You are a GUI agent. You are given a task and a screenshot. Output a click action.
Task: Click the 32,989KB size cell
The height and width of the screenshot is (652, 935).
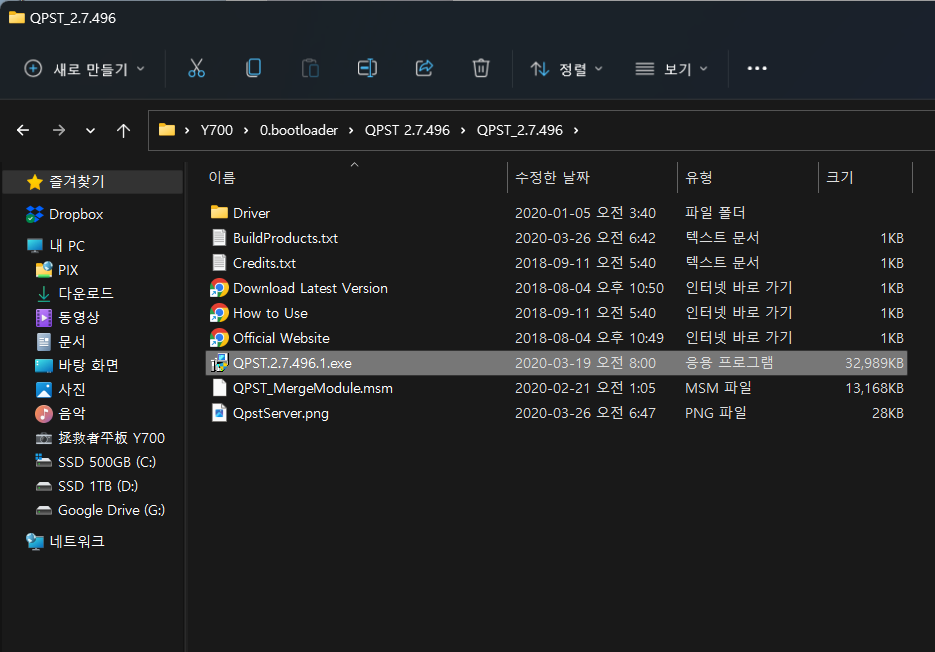coord(874,363)
